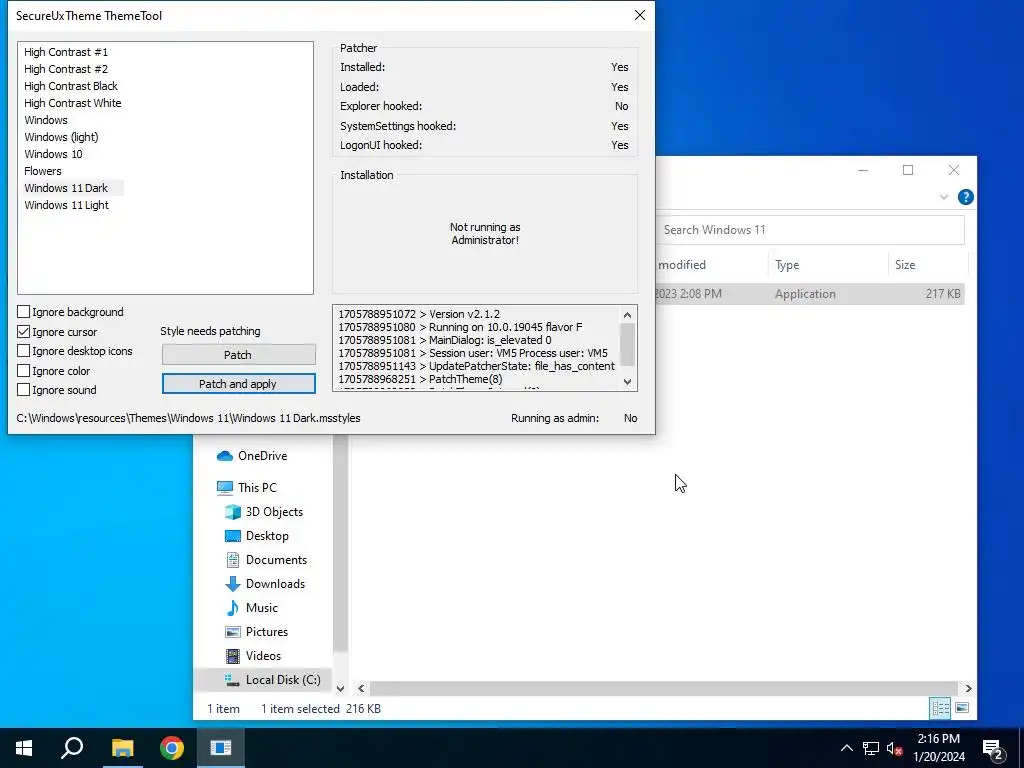Open OneDrive in Explorer sidebar
1024x768 pixels.
(262, 456)
